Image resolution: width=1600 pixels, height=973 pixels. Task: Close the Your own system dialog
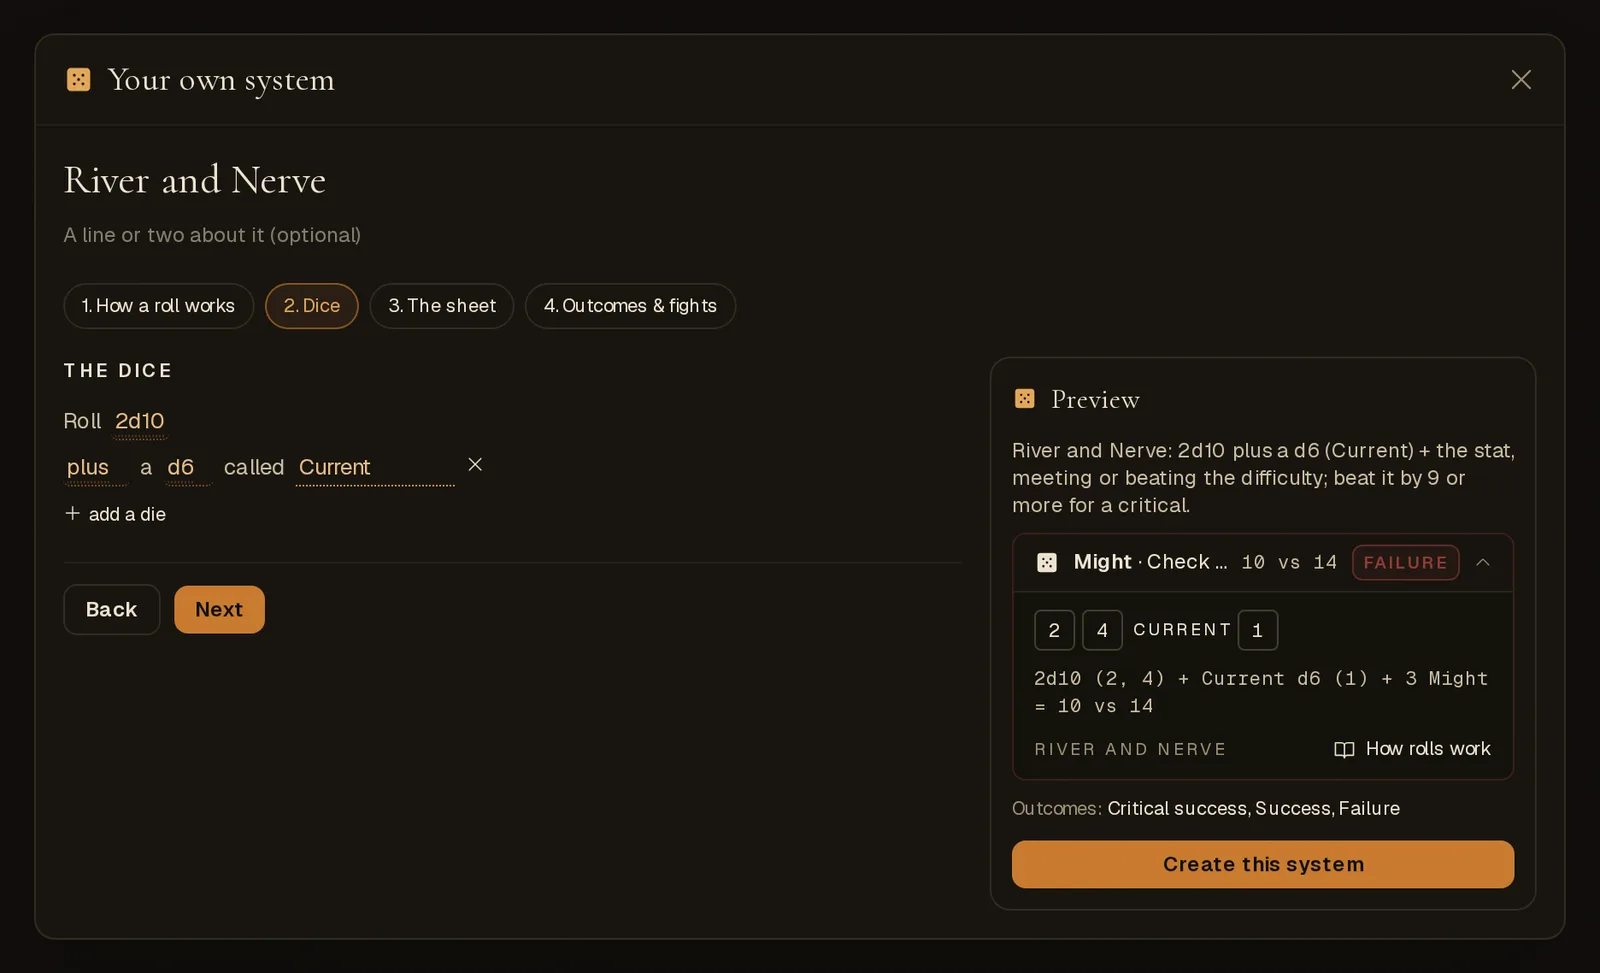(1521, 80)
